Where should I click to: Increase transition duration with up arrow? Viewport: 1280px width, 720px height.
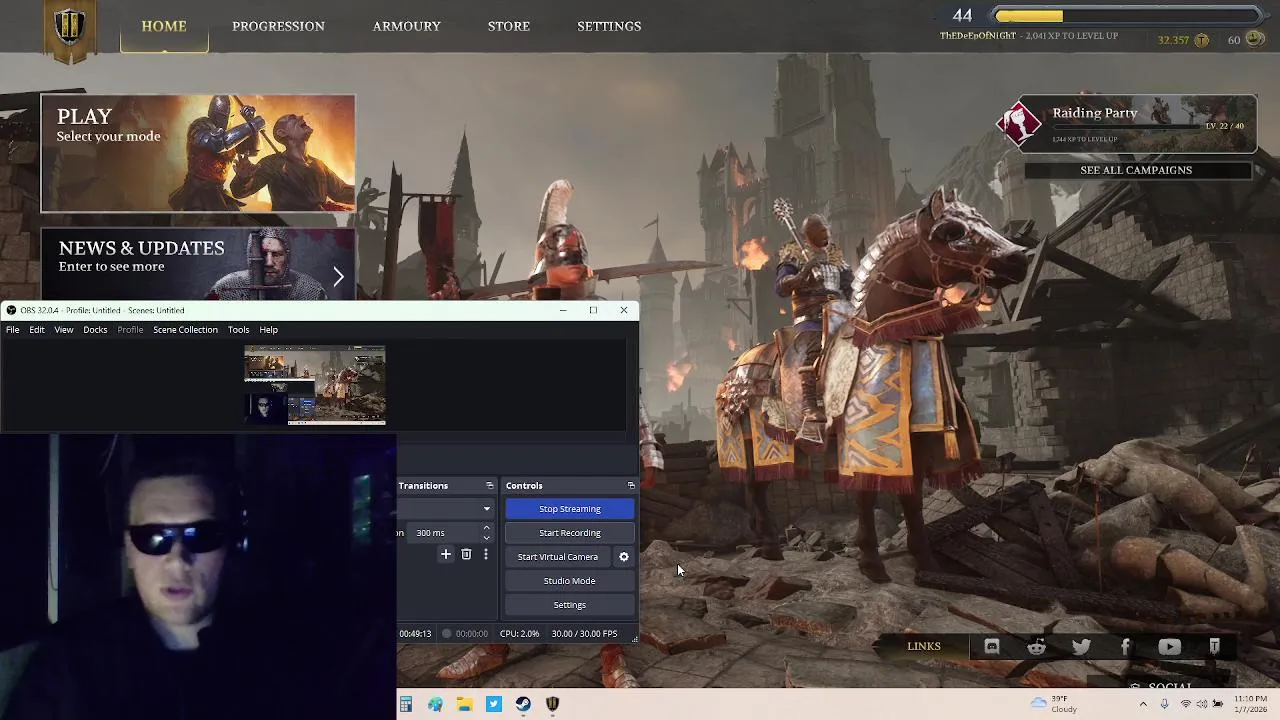click(487, 528)
